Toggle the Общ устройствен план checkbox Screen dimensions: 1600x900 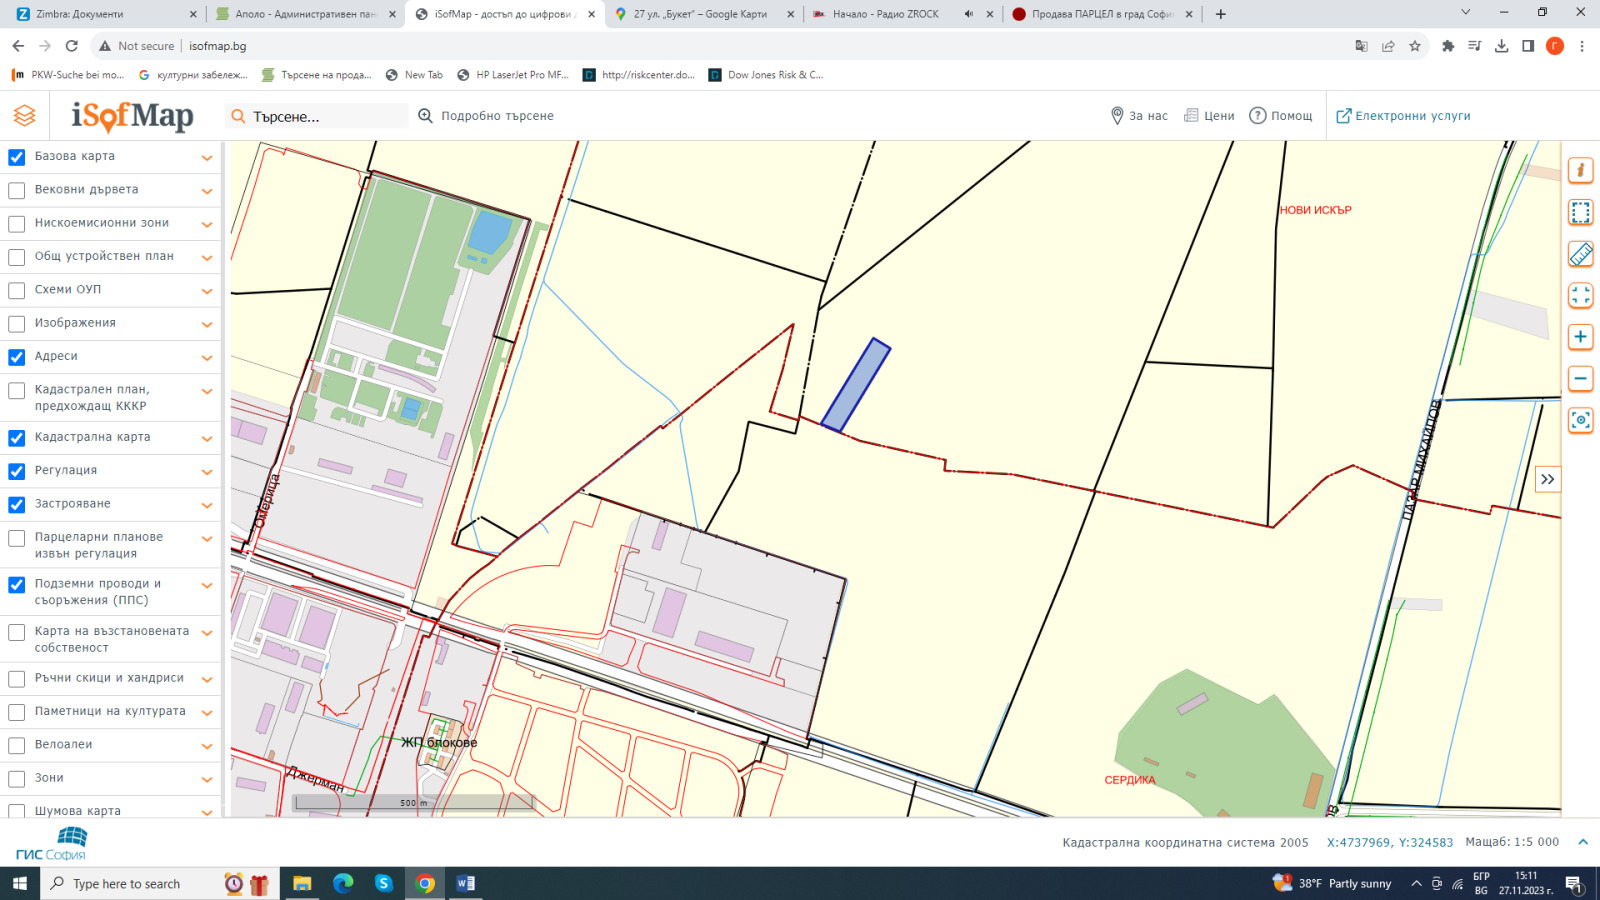click(x=17, y=257)
